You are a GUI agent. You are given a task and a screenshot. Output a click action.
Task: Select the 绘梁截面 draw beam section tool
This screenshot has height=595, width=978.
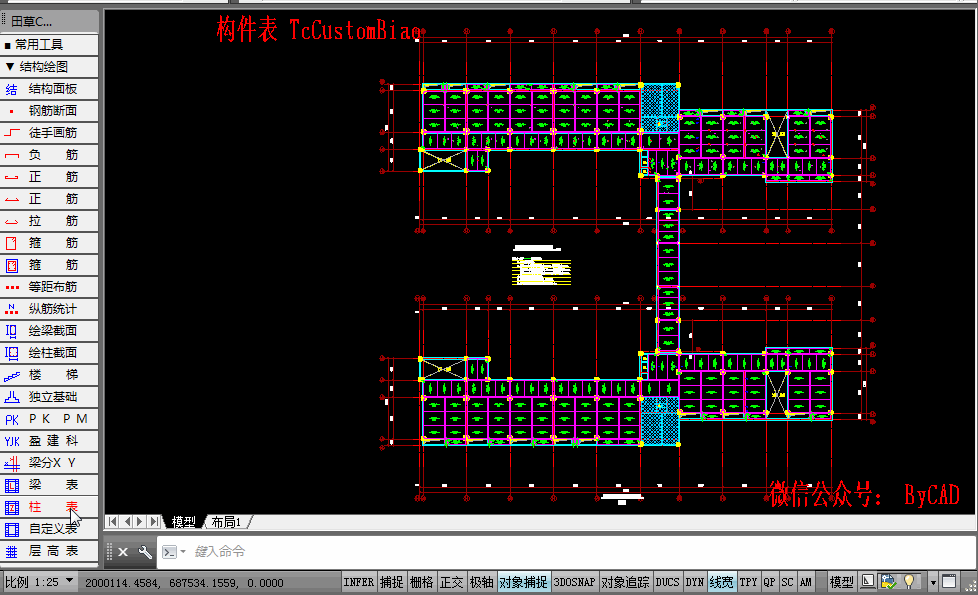[x=49, y=331]
